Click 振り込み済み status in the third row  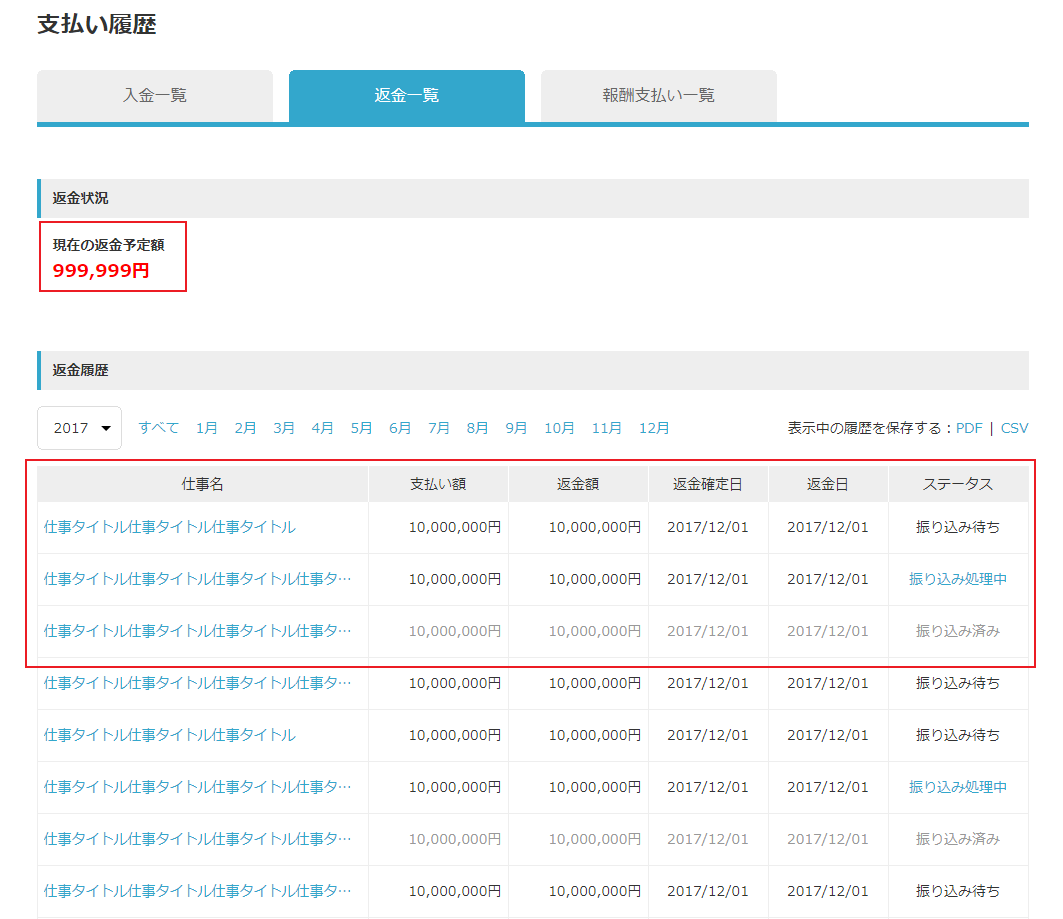click(x=958, y=631)
